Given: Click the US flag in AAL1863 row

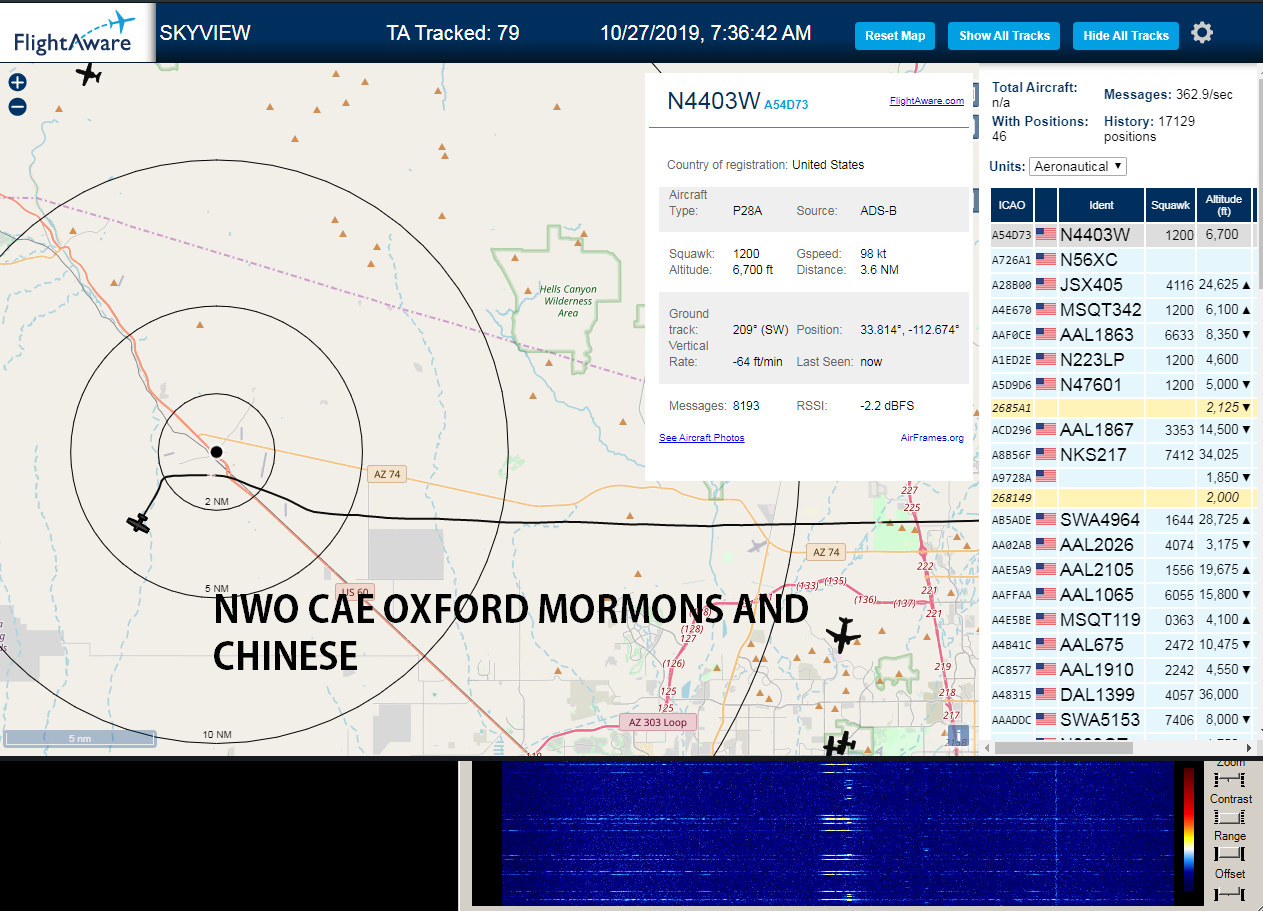Looking at the screenshot, I should pos(1046,335).
